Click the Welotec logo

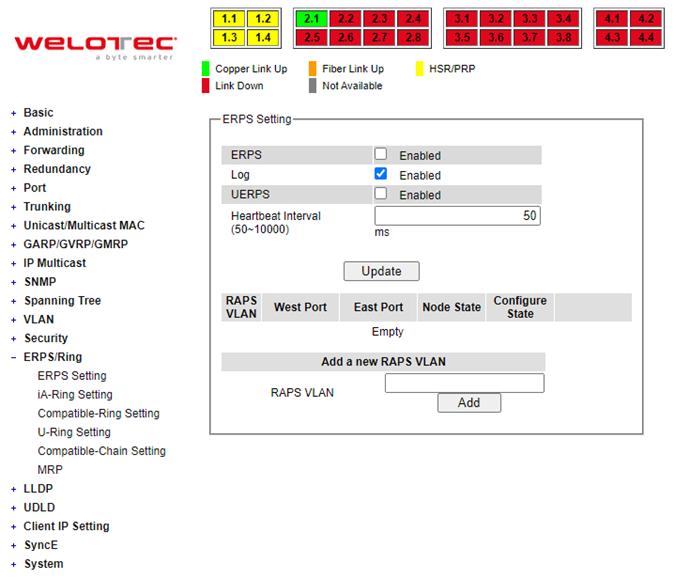point(95,47)
